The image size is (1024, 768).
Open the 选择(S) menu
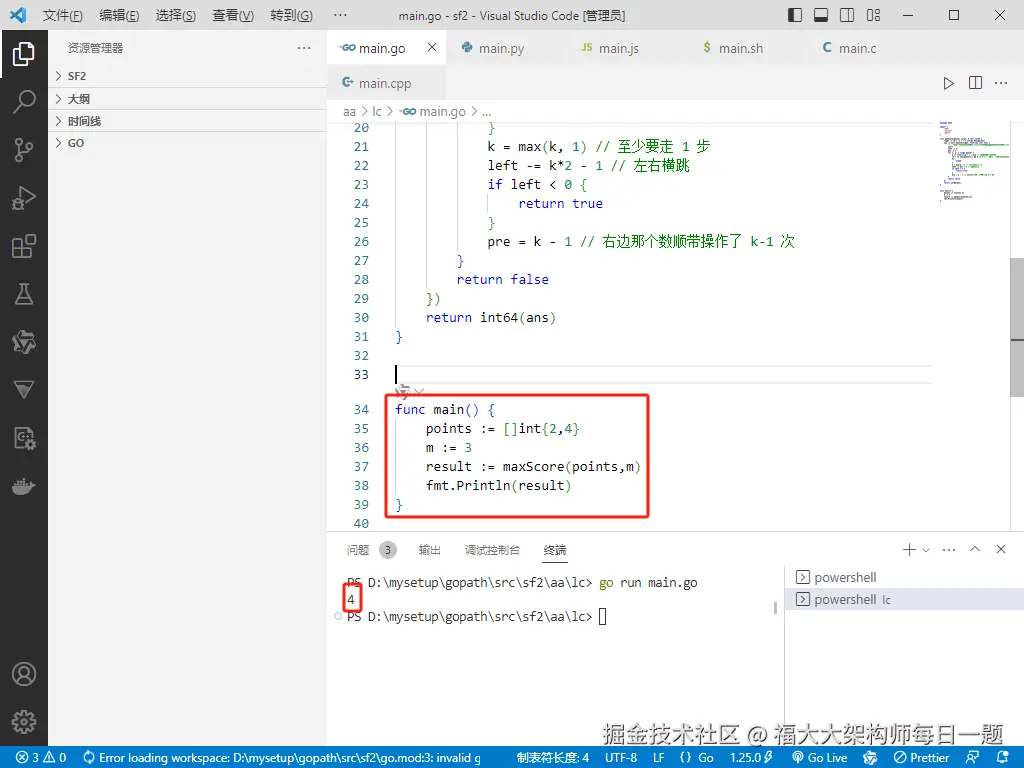[176, 15]
